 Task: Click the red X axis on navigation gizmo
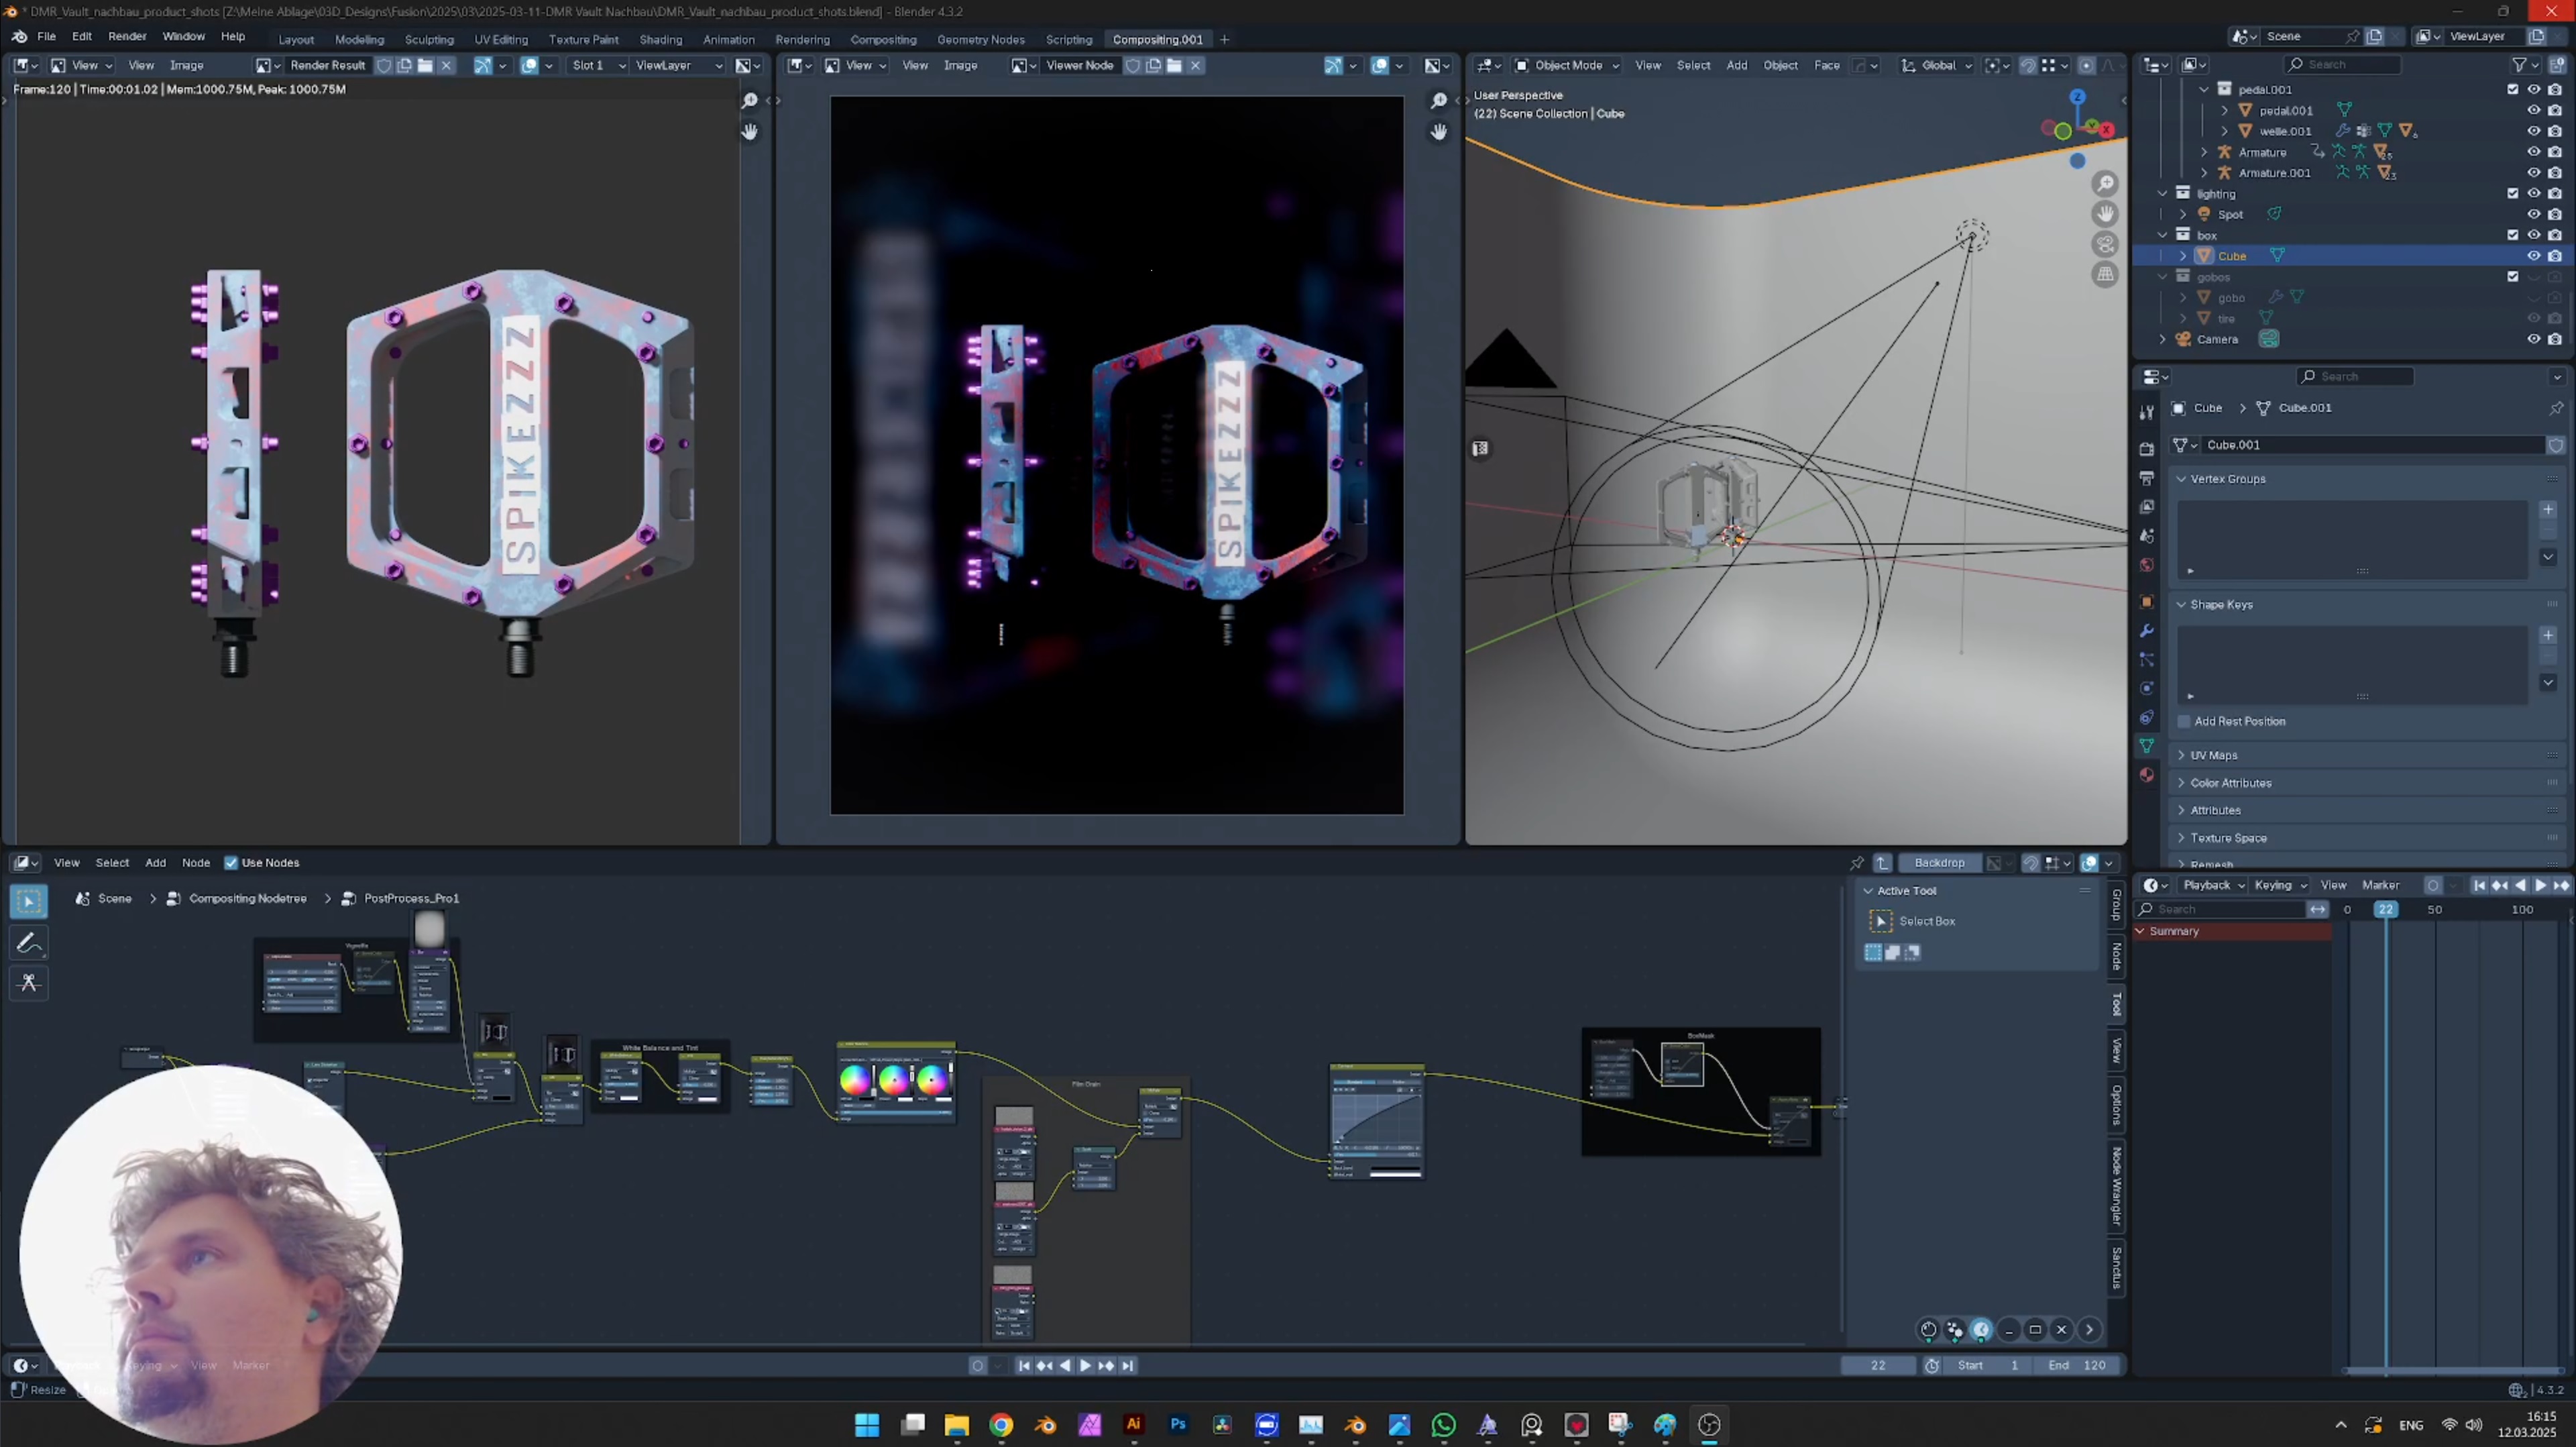tap(2107, 130)
